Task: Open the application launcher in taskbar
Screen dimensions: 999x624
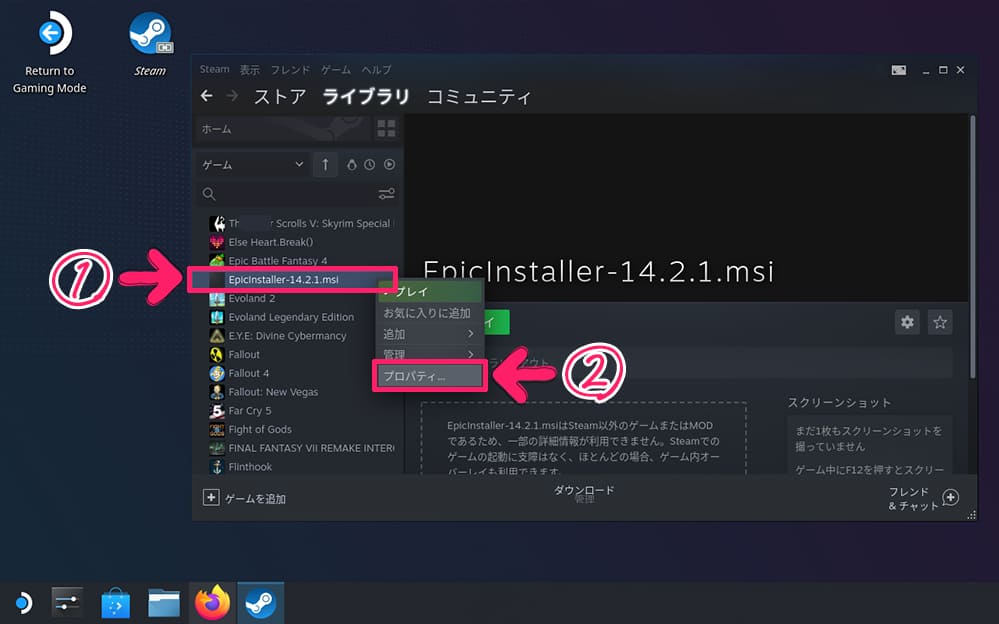Action: coord(23,602)
